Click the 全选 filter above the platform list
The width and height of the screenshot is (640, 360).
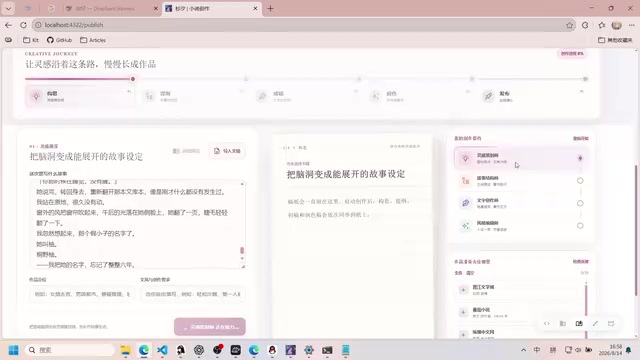pyautogui.click(x=458, y=273)
